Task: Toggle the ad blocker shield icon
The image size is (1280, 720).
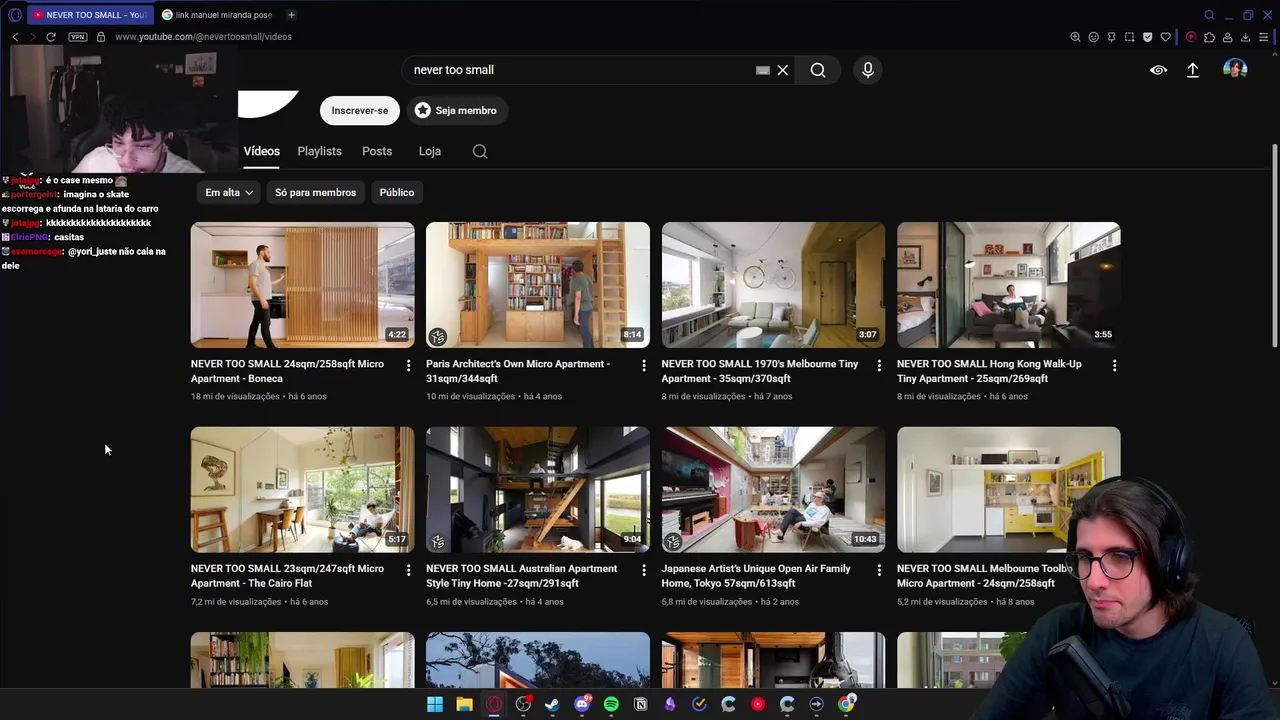Action: click(1147, 37)
